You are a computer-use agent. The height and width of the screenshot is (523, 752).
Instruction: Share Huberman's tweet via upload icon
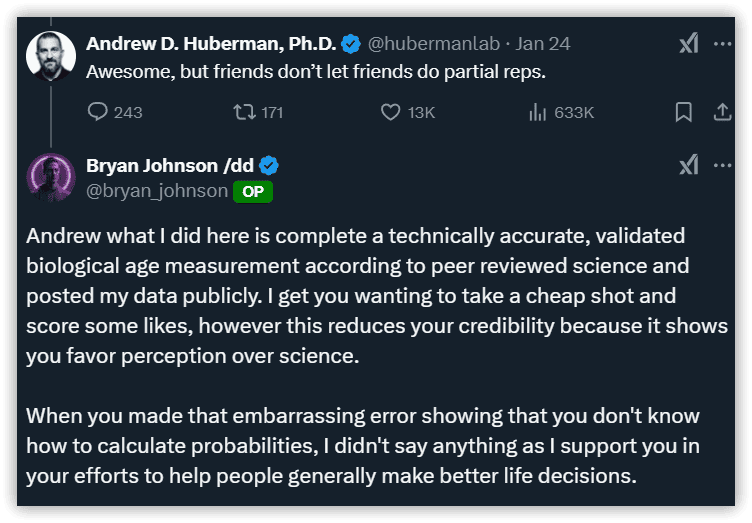coord(722,112)
